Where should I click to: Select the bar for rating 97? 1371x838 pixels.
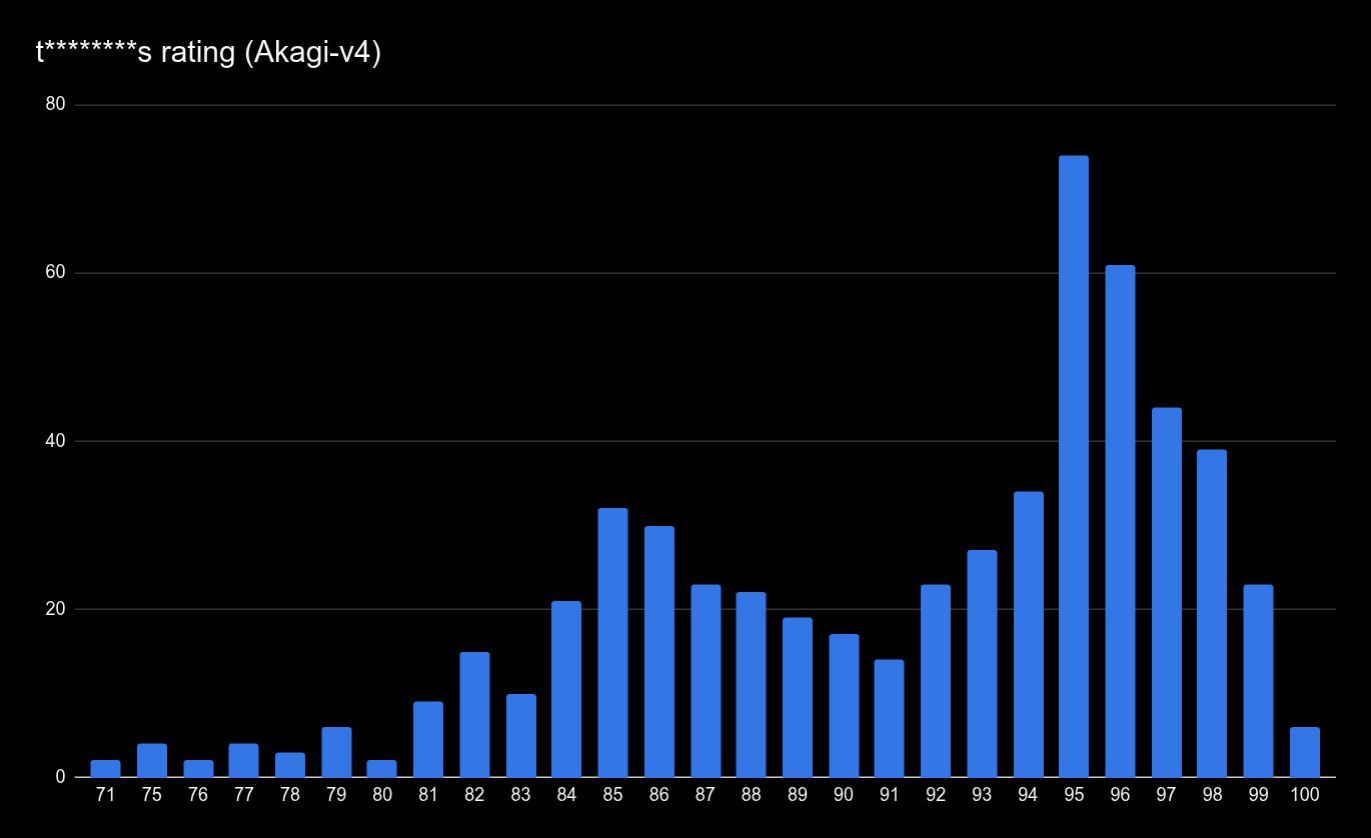click(x=1166, y=592)
